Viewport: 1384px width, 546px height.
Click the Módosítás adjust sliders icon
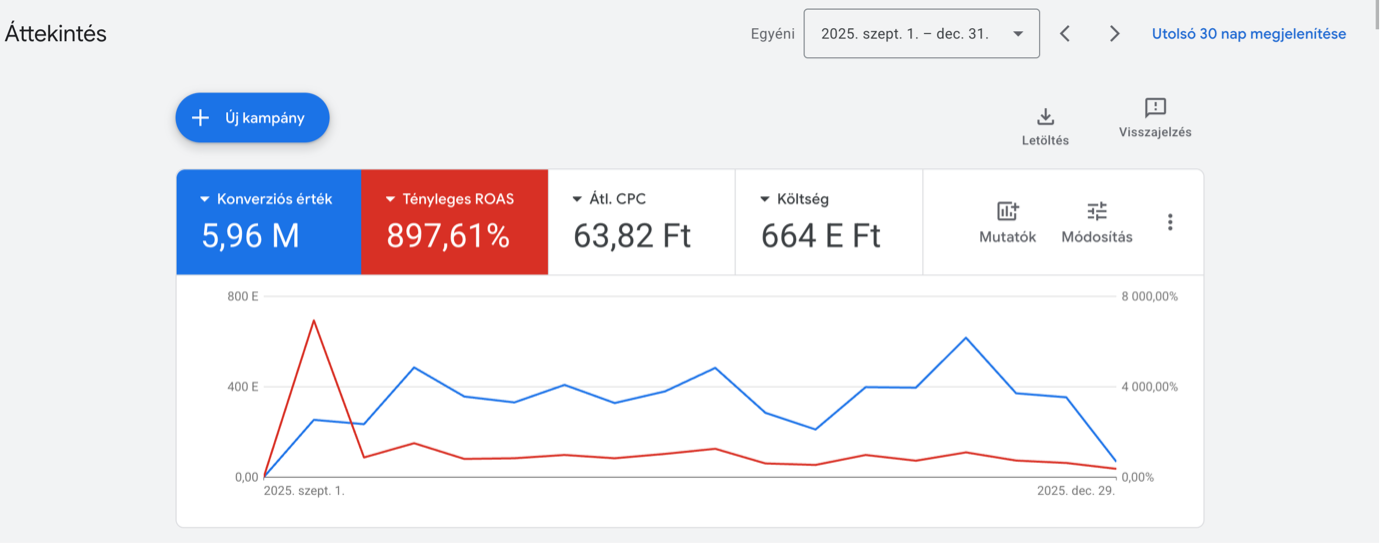1097,211
